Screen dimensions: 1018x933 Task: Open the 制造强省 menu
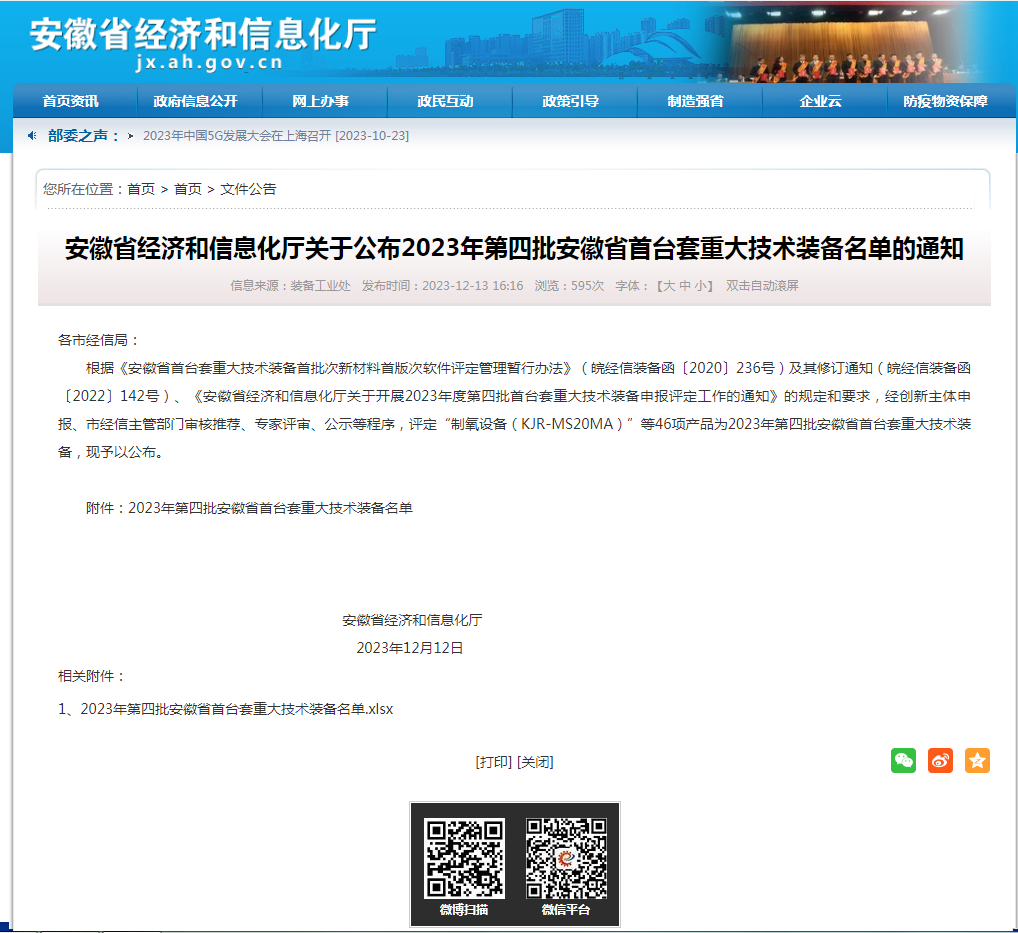coord(695,101)
